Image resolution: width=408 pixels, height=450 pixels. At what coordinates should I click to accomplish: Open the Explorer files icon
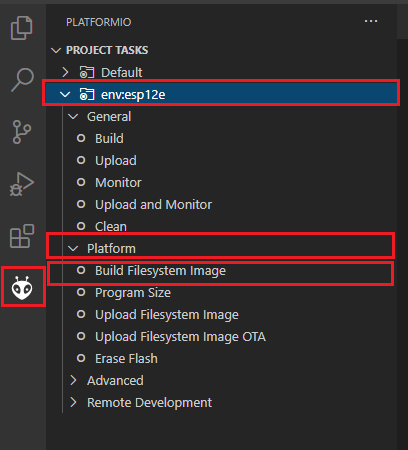pos(22,28)
